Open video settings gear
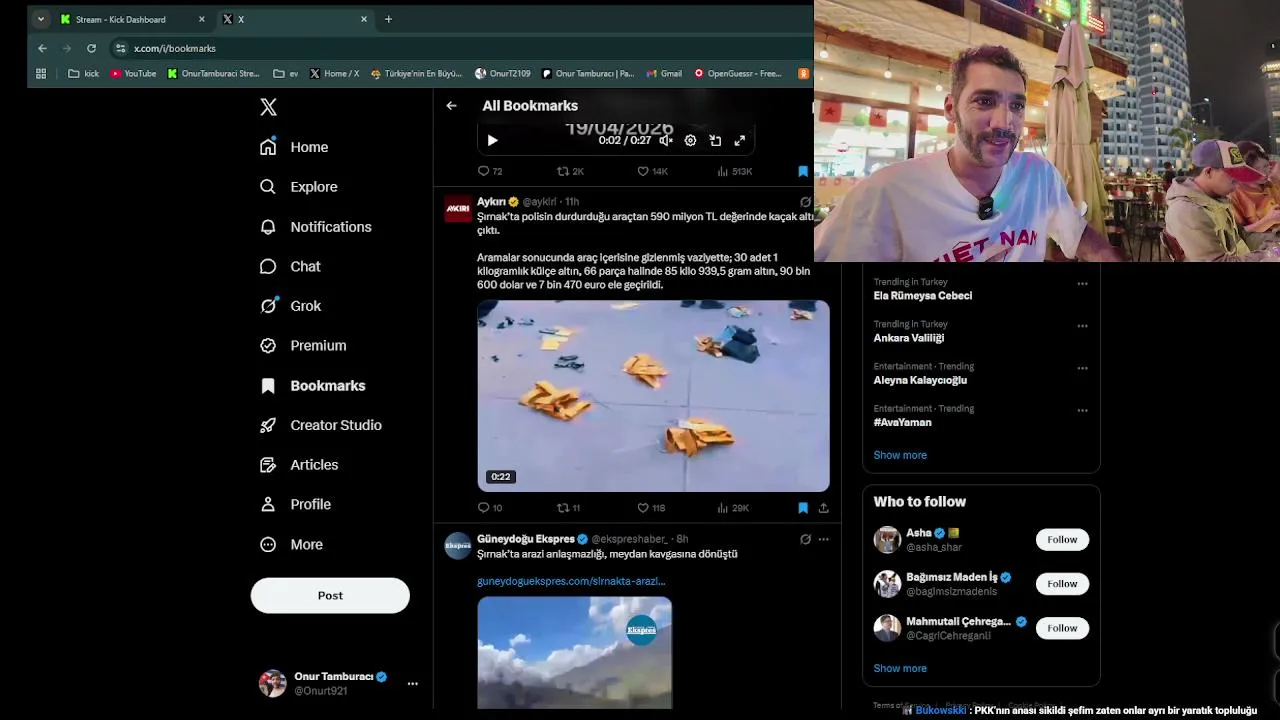Viewport: 1280px width, 720px height. pos(690,141)
